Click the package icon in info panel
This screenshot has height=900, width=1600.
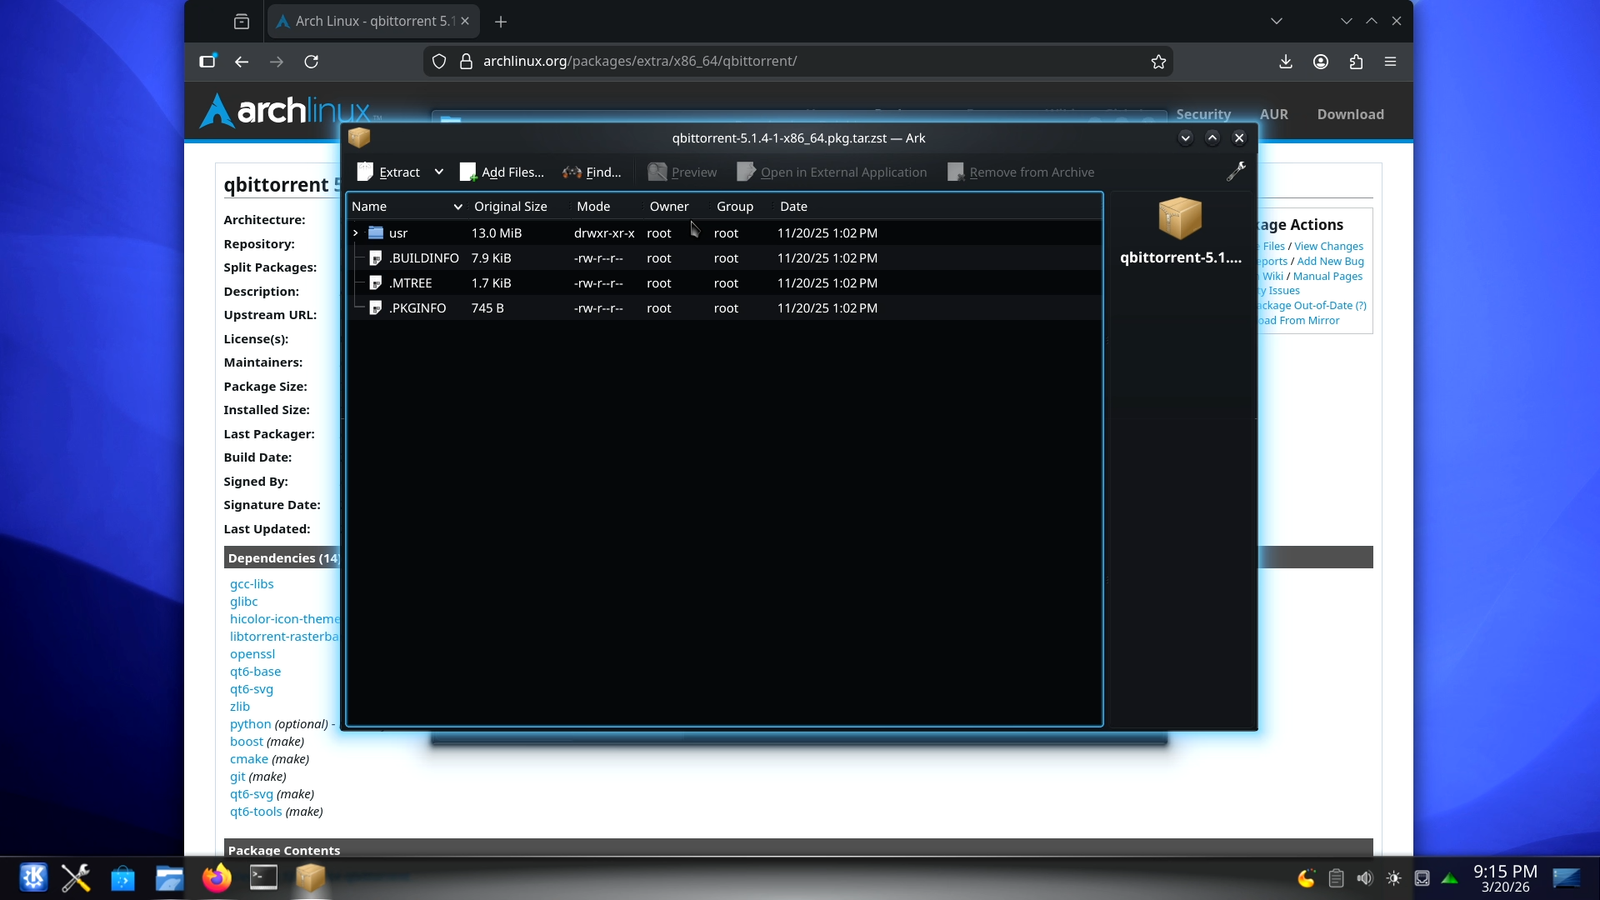tap(1180, 218)
